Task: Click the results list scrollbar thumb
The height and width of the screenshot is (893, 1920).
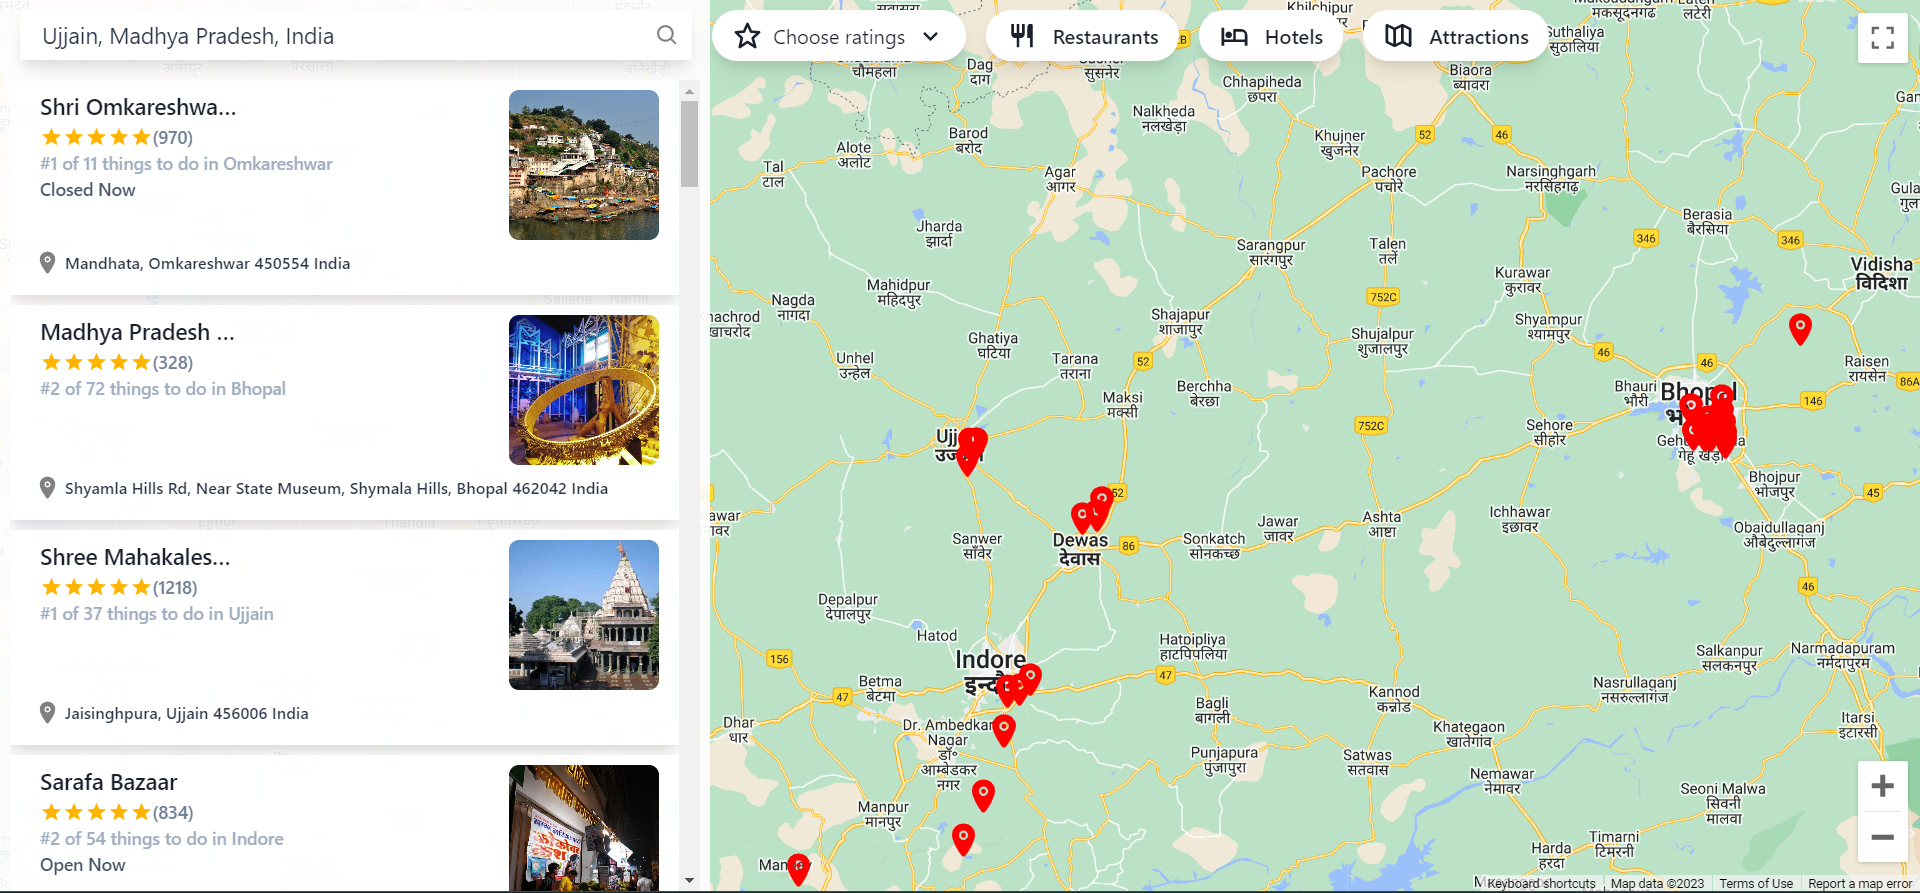Action: click(x=689, y=144)
